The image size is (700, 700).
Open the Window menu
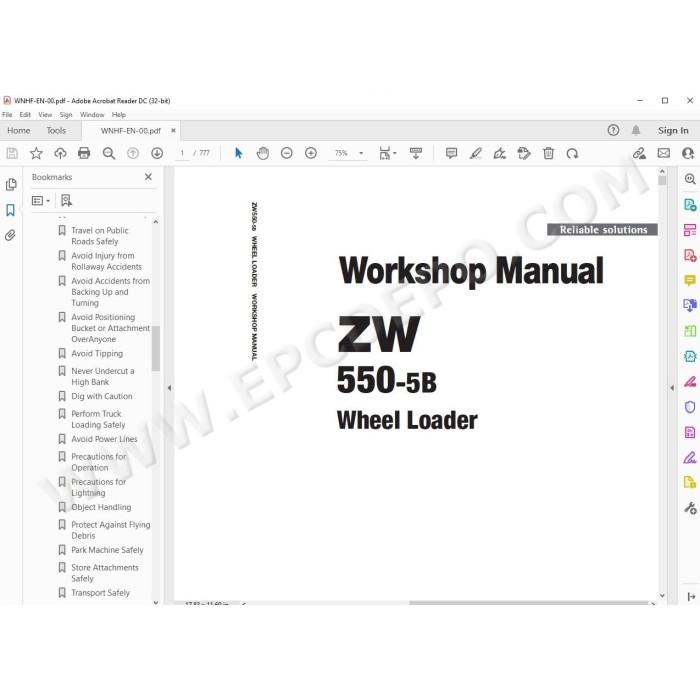pos(92,115)
